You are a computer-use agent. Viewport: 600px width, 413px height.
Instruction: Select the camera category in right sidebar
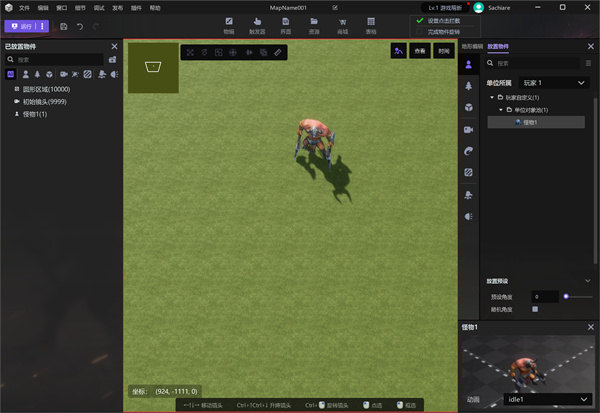[x=468, y=129]
